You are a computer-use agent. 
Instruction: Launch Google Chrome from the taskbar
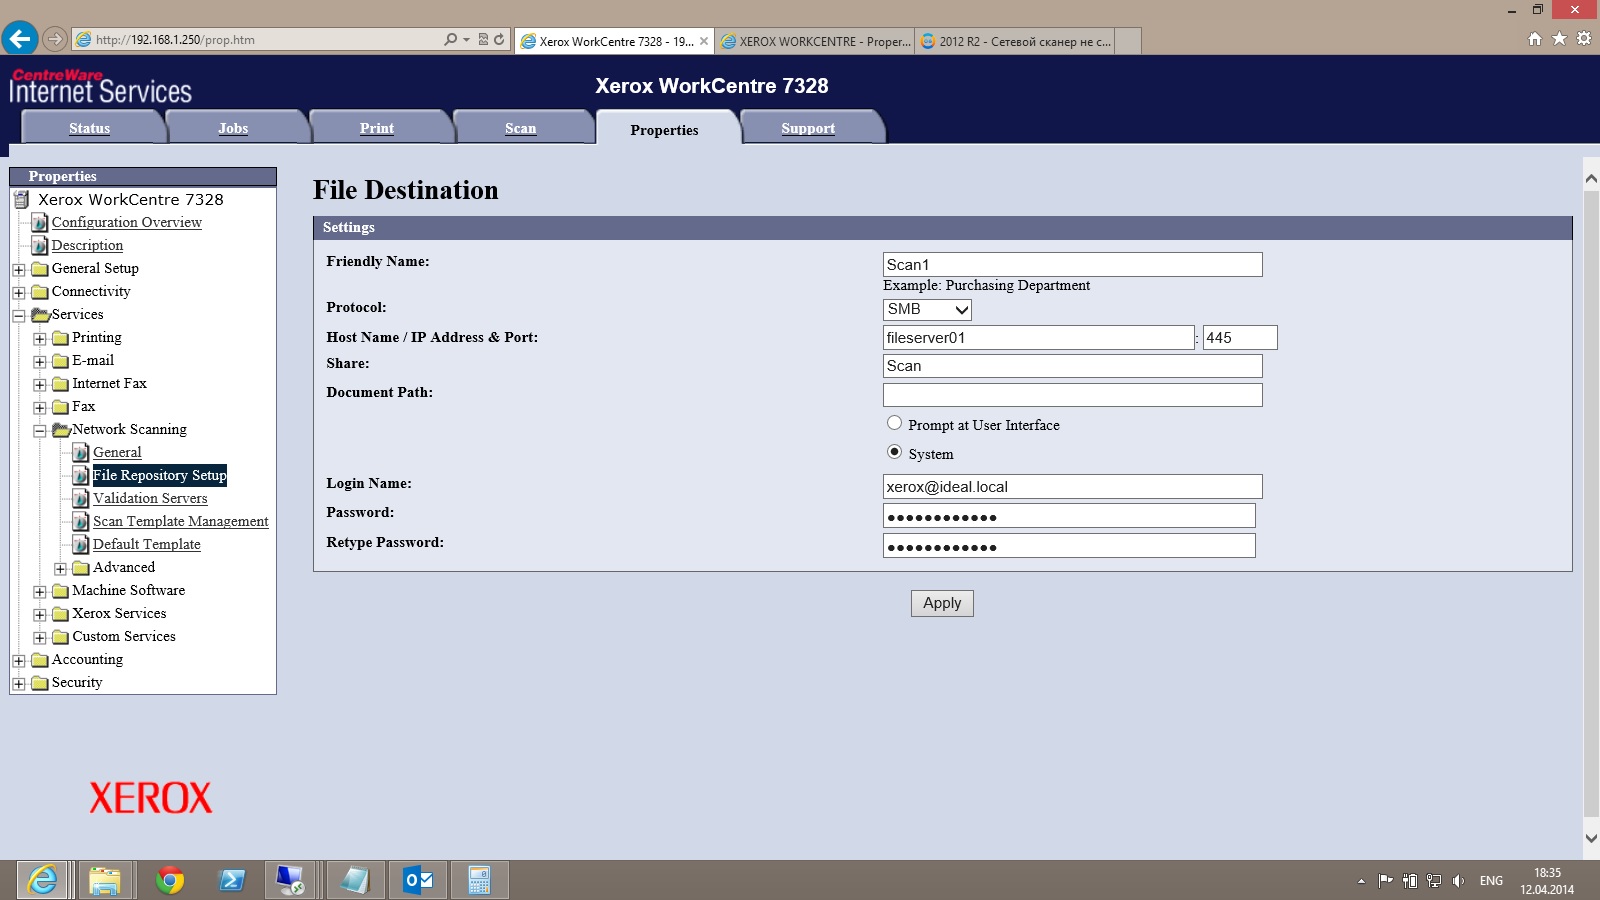click(x=170, y=880)
